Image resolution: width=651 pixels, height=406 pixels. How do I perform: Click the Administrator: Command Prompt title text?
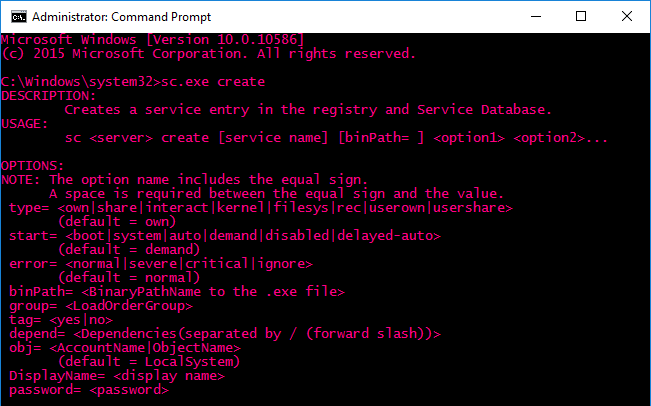point(122,17)
